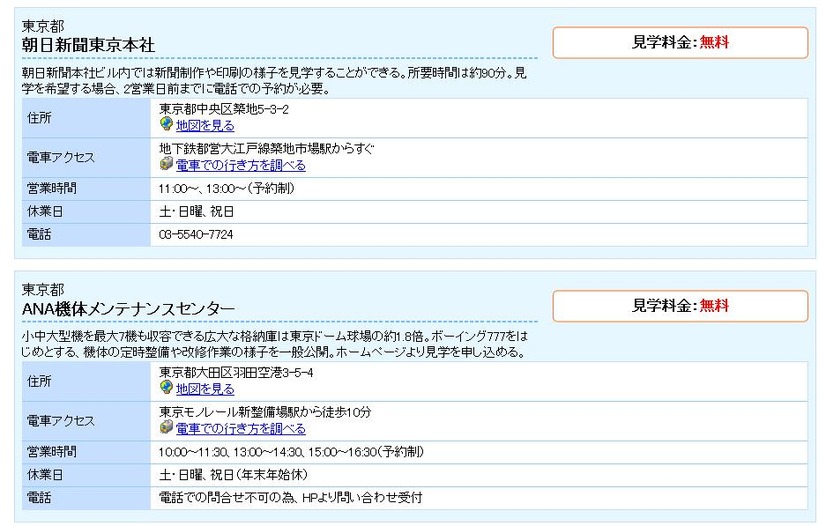This screenshot has width=826, height=526.
Task: Click text 東京モノレール新整備場駅から徒歩10分
Action: click(265, 412)
